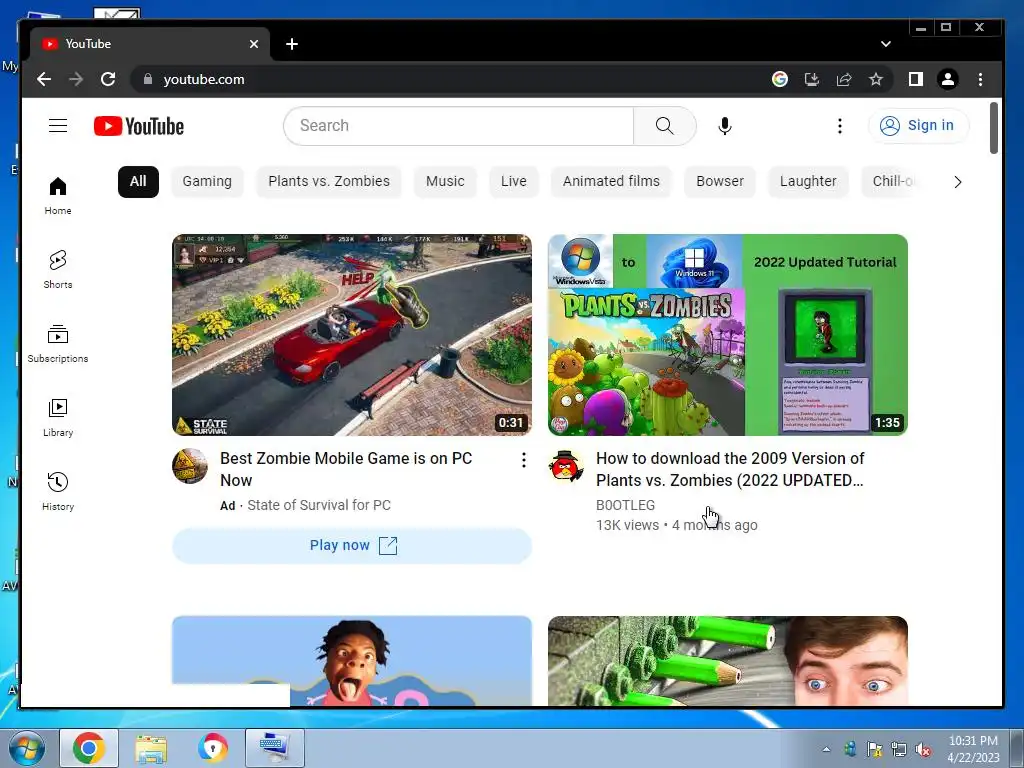Click into the YouTube search field
Image resolution: width=1024 pixels, height=768 pixels.
[x=458, y=125]
